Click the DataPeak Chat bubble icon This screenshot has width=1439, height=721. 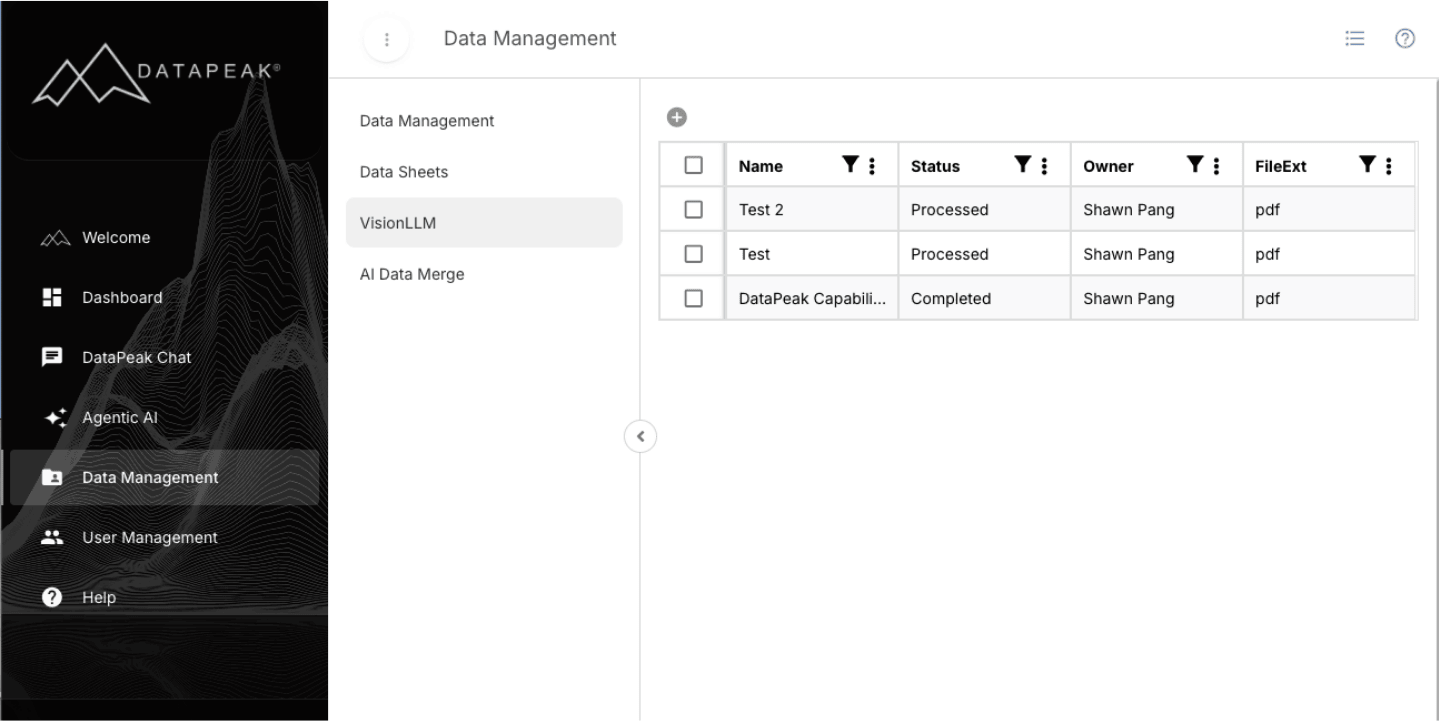click(x=52, y=357)
